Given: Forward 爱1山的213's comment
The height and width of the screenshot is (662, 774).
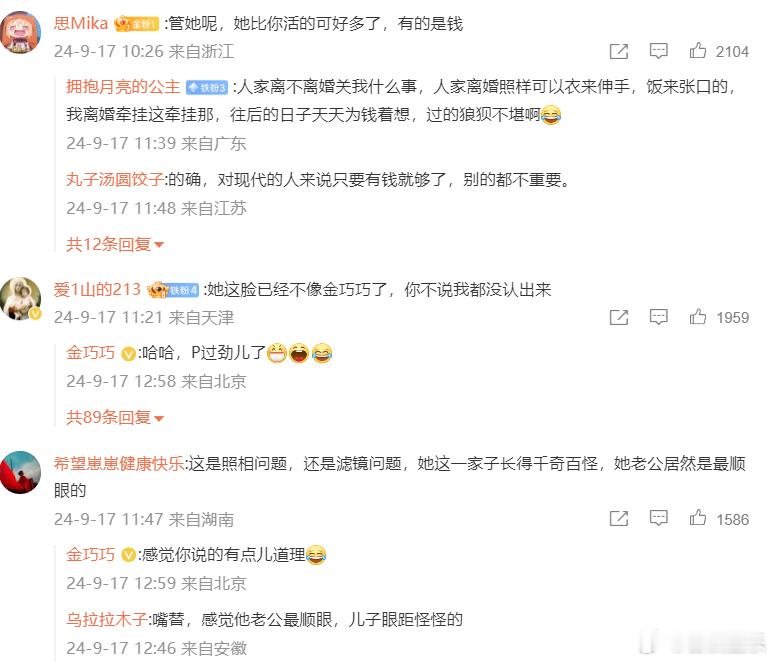Looking at the screenshot, I should pyautogui.click(x=619, y=317).
